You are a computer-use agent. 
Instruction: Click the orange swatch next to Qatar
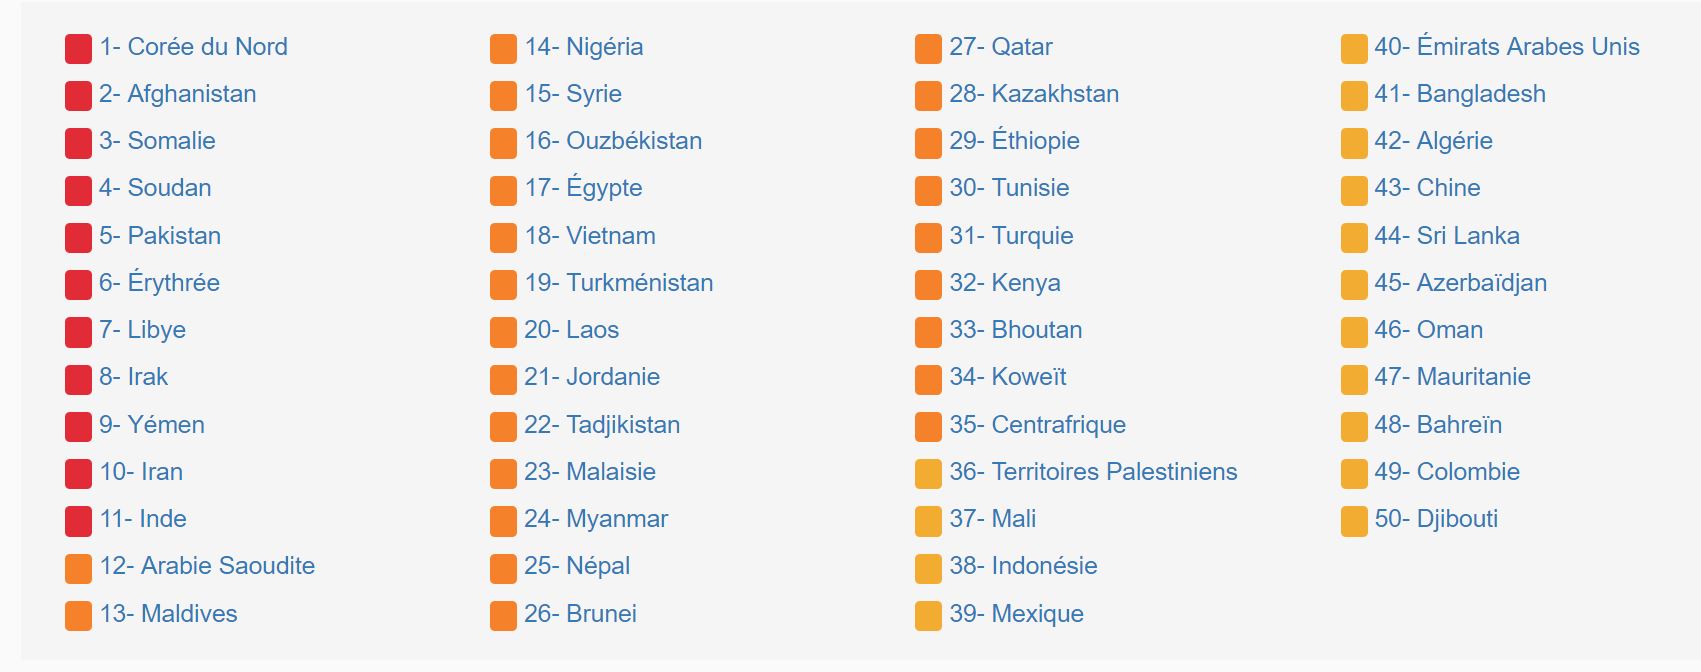pos(928,49)
